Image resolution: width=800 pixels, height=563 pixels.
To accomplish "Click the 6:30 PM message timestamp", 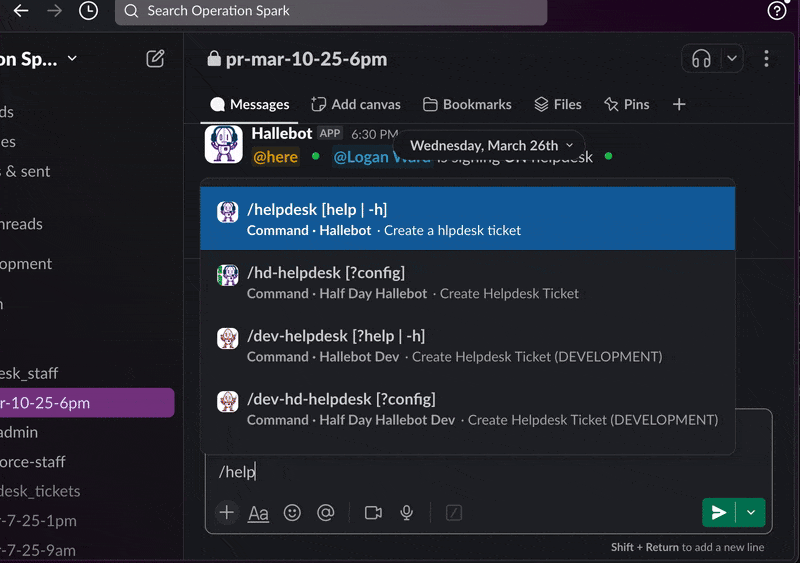I will click(374, 135).
